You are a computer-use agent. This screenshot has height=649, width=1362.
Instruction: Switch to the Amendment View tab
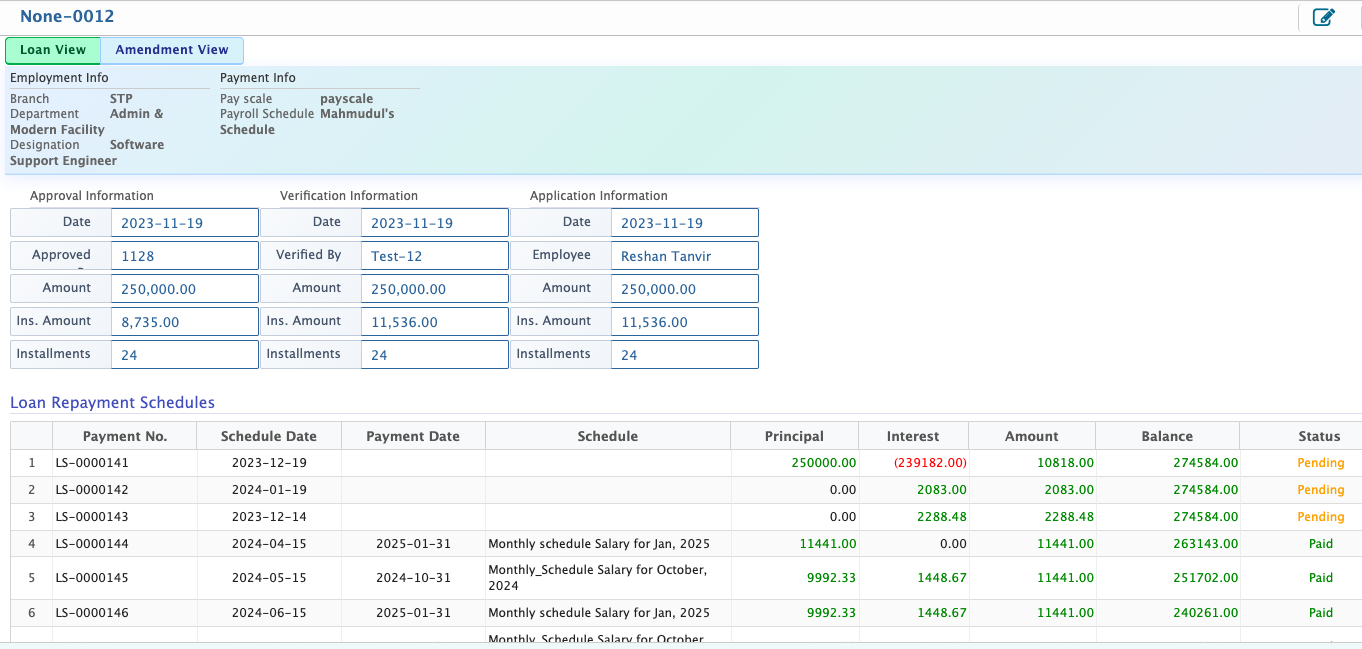172,50
